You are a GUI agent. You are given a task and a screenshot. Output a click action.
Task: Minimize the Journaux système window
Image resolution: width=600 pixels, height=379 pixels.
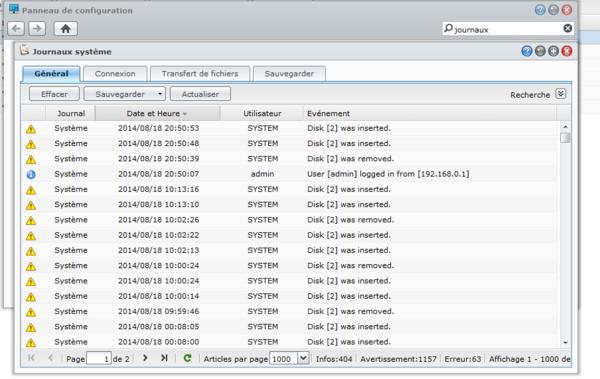pyautogui.click(x=540, y=51)
